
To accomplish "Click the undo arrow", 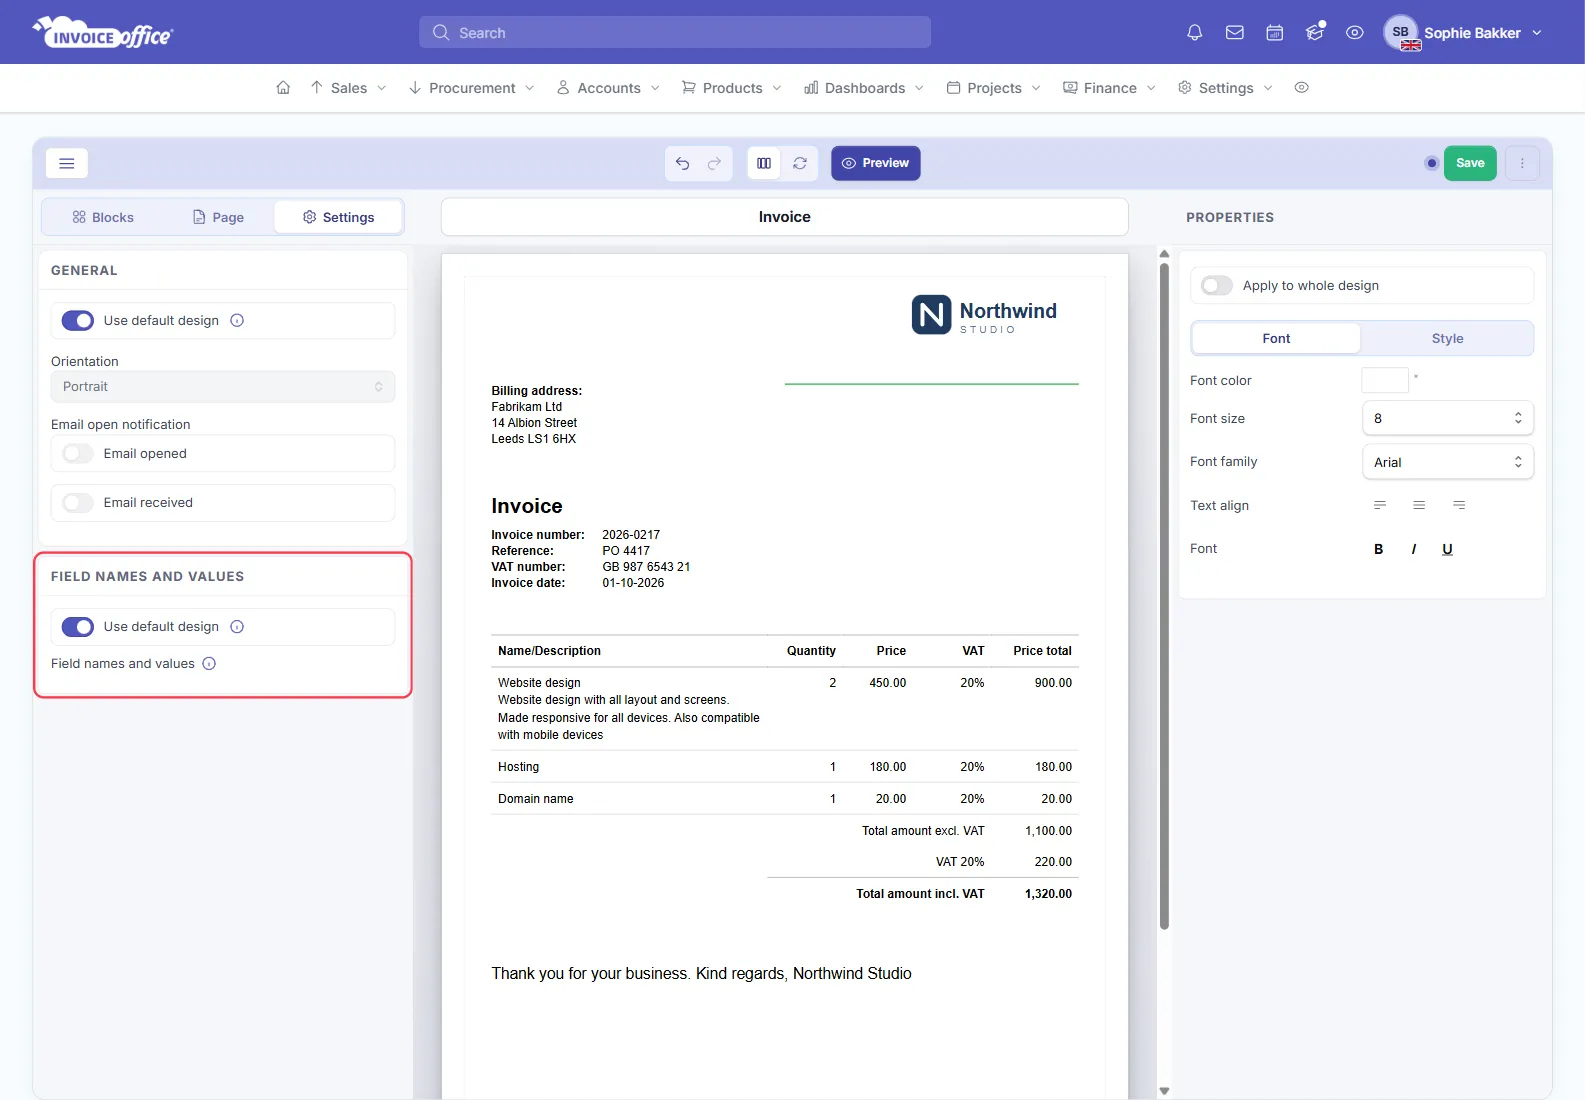I will (682, 163).
